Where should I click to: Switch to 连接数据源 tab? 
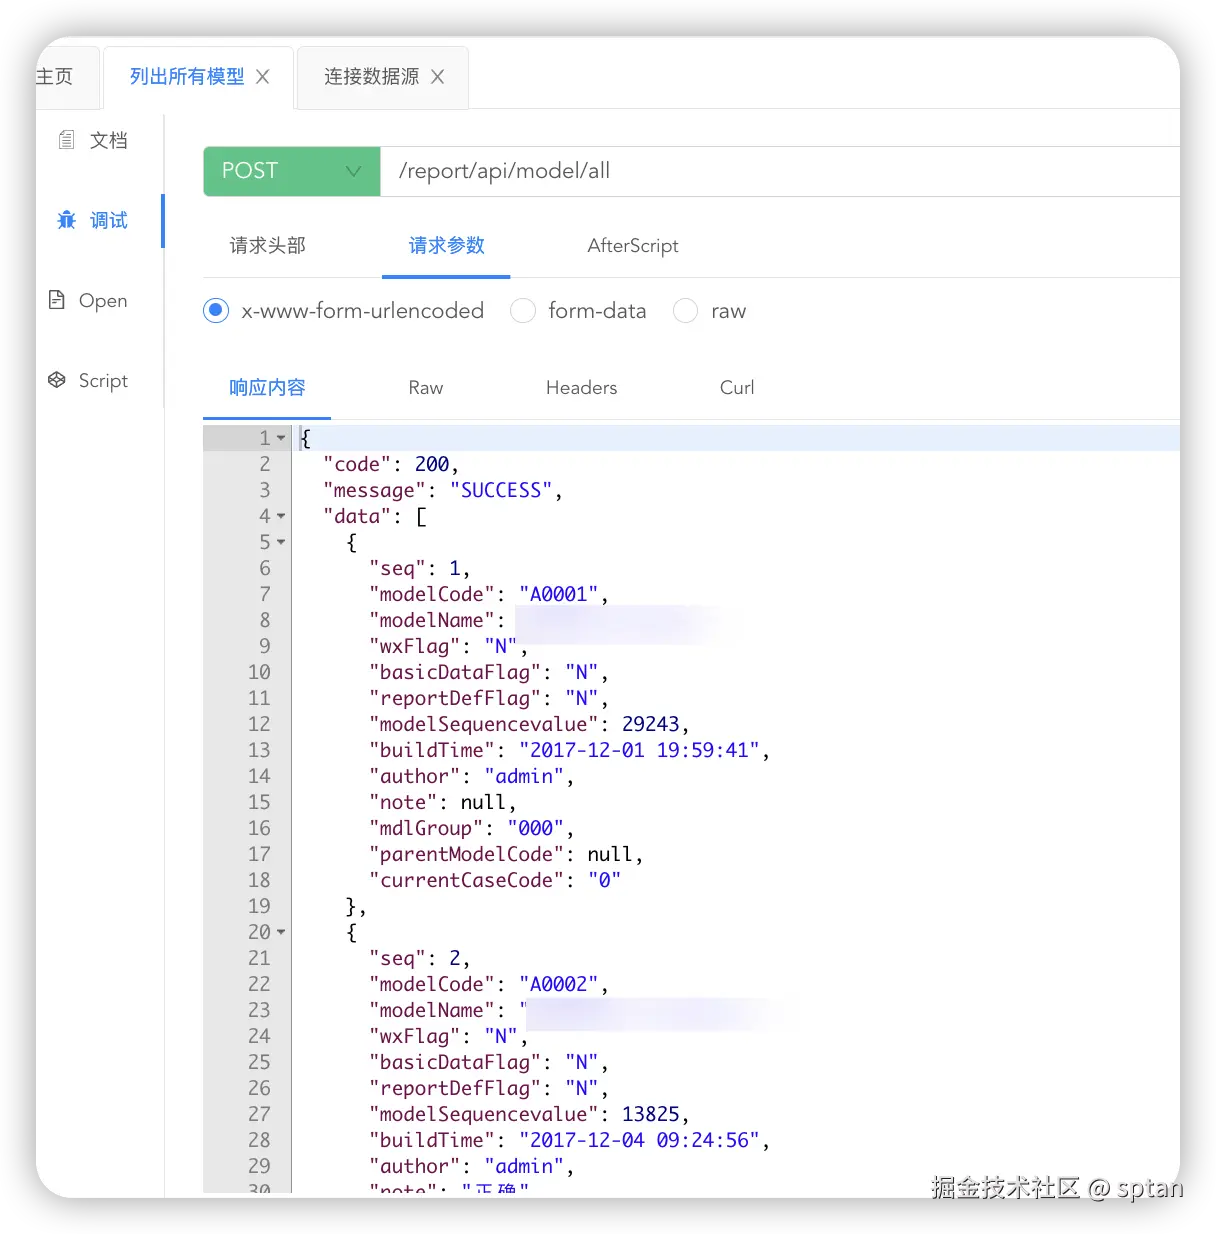pyautogui.click(x=371, y=77)
